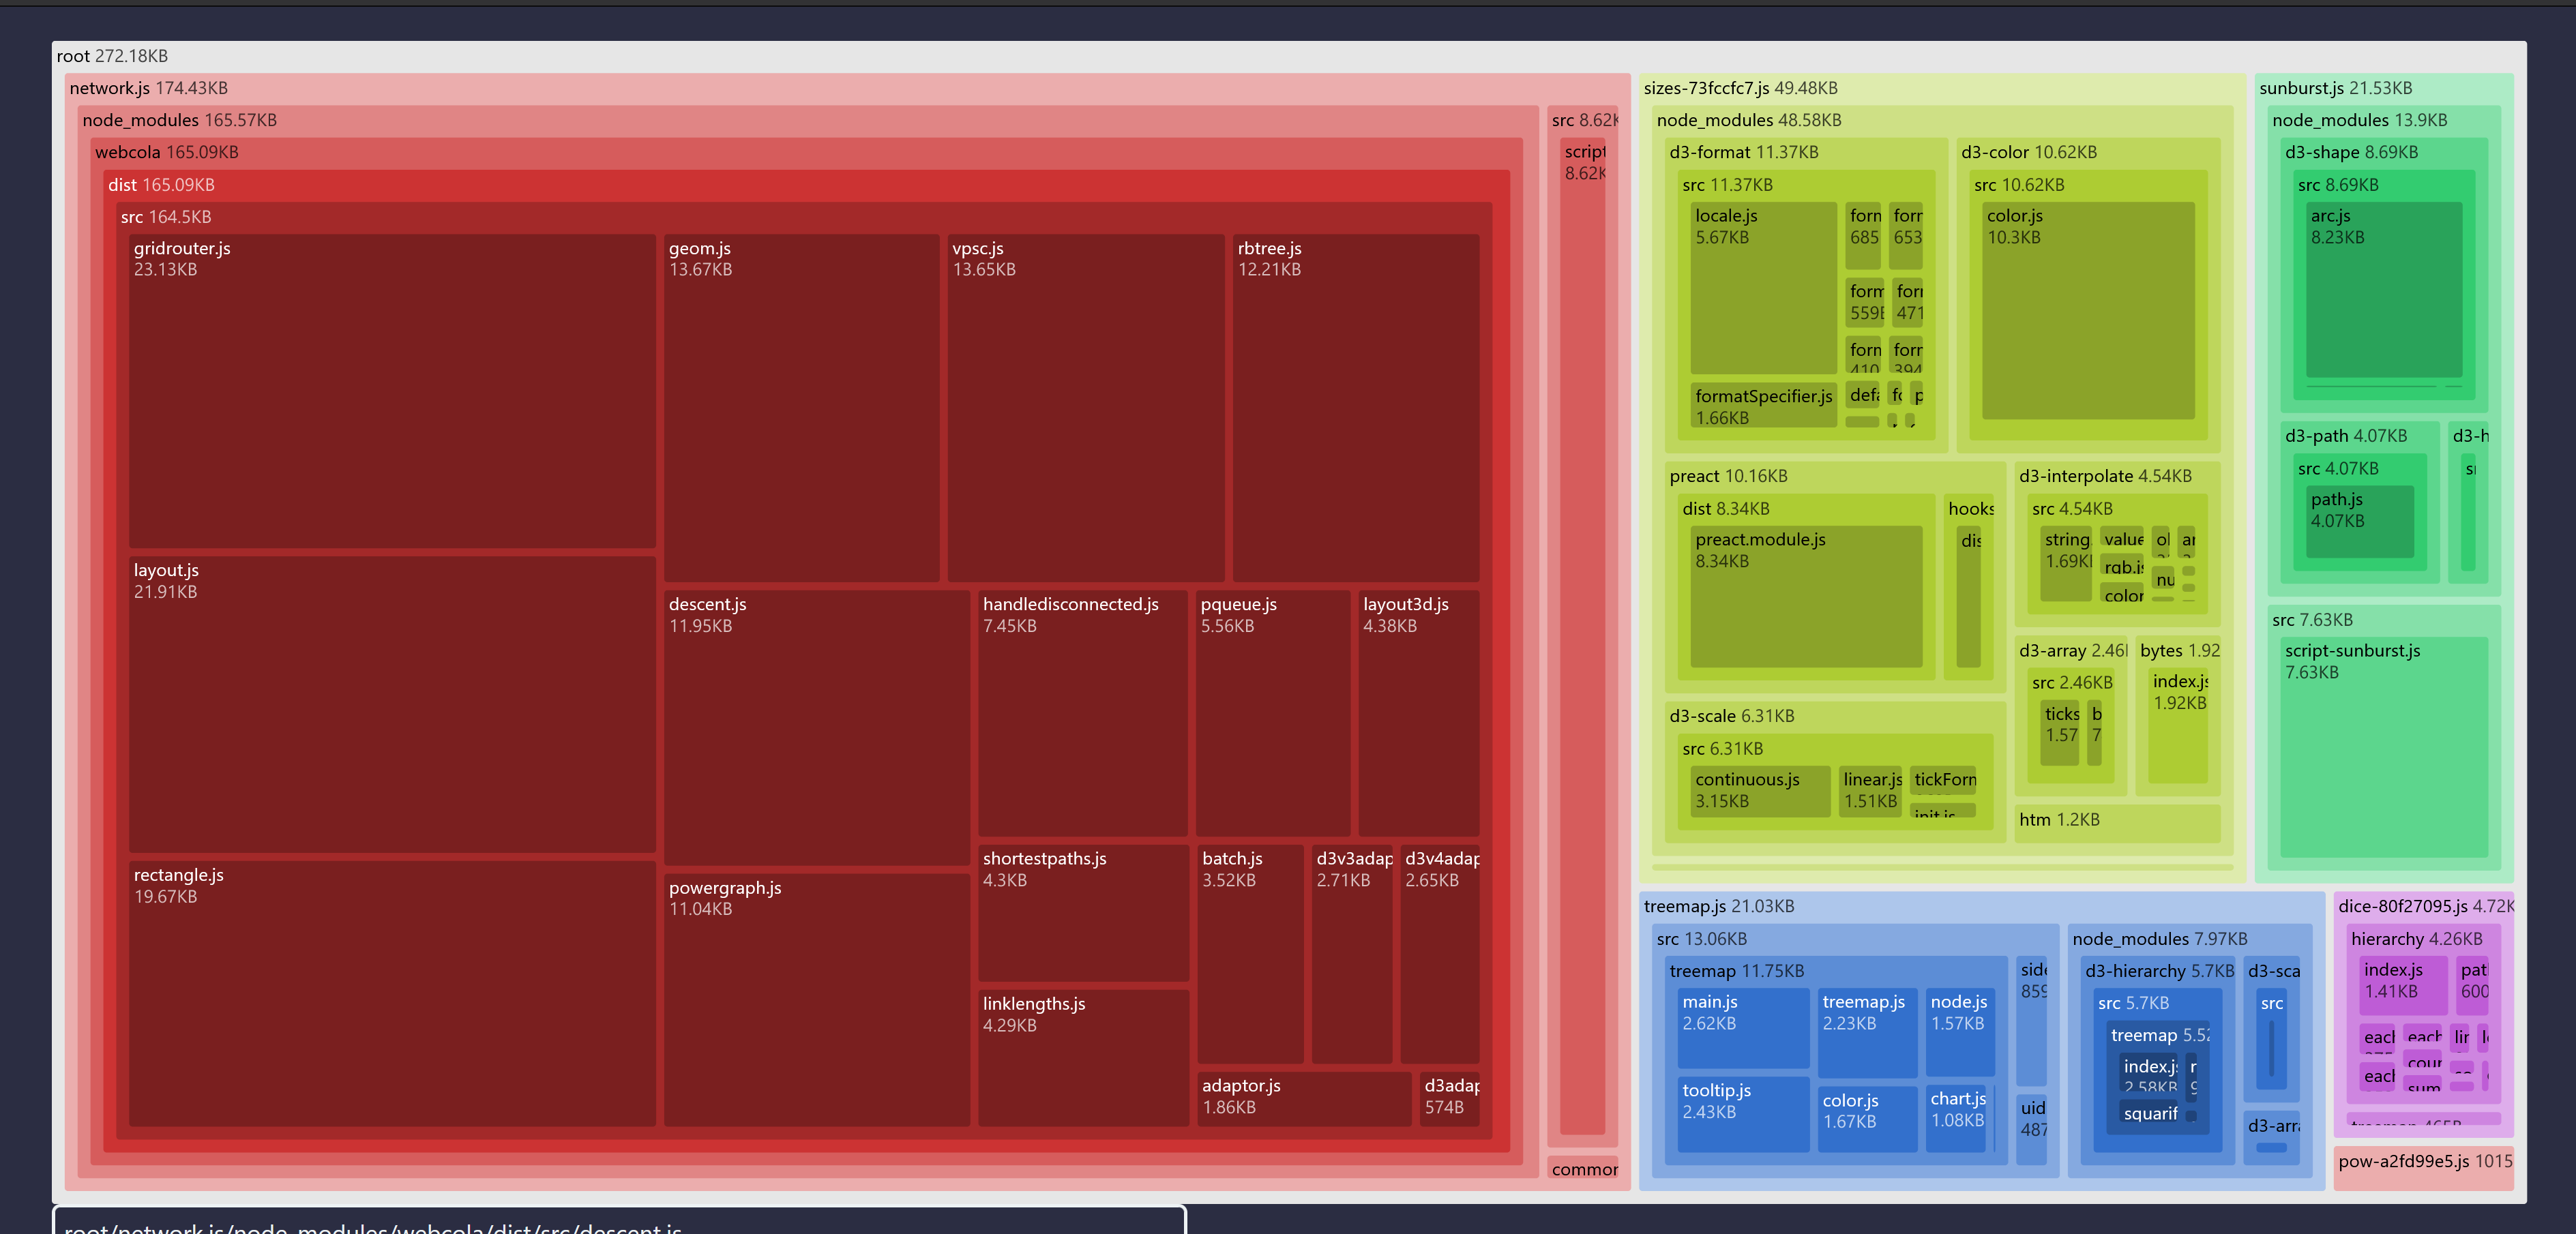Screen dimensions: 2576x1234
Task: Select the handledisconnected.js 7.45KB block
Action: [x=1082, y=713]
